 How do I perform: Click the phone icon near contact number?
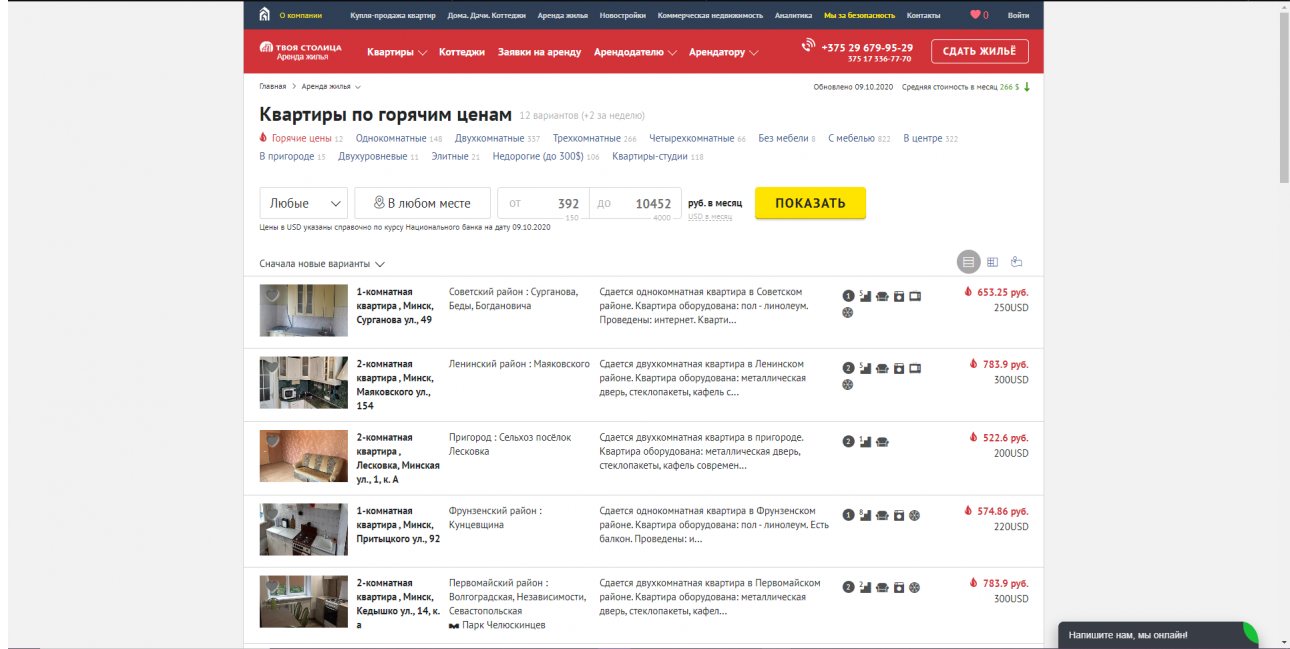coord(808,46)
